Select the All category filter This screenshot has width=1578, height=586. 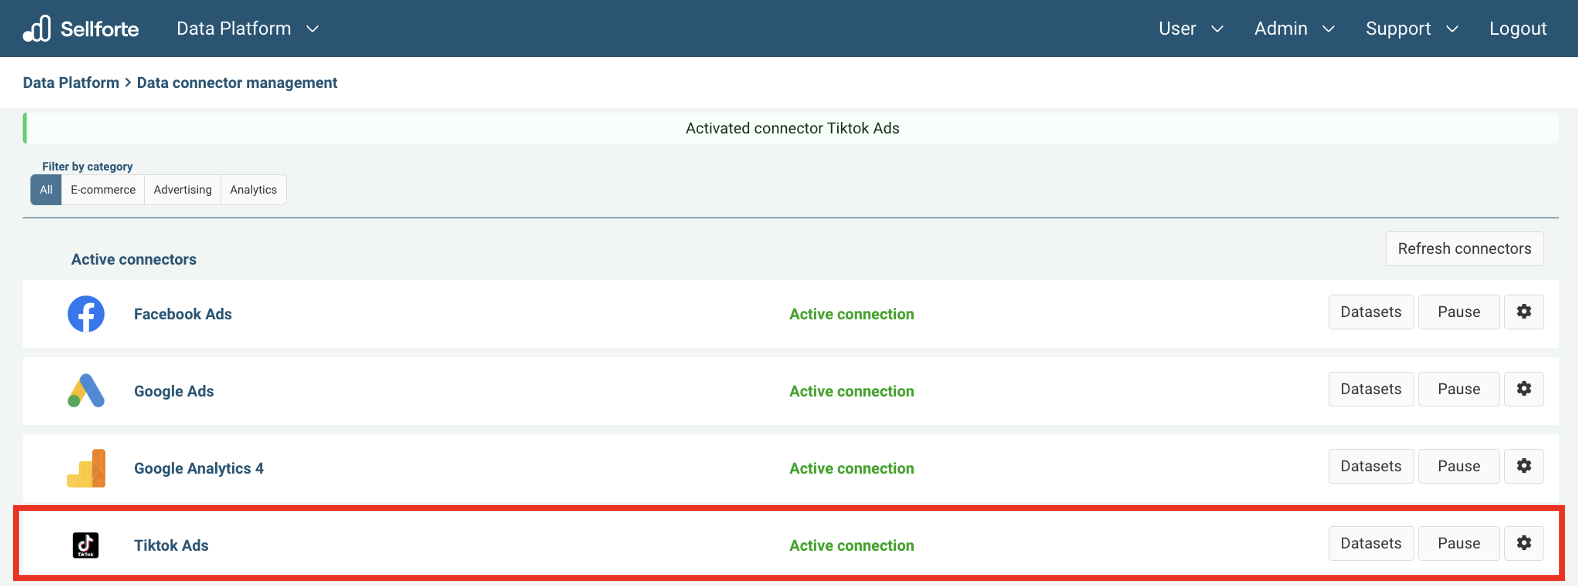coord(46,190)
